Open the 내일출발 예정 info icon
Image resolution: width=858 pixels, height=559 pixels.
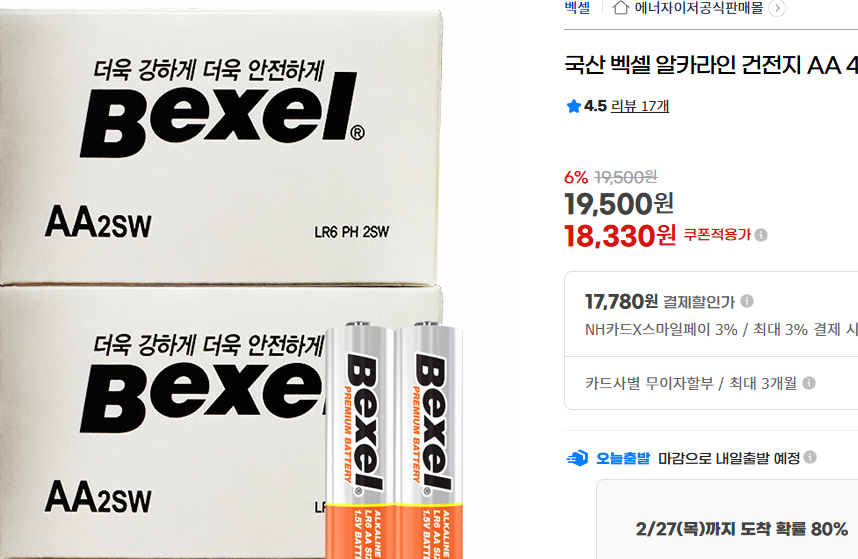[x=810, y=457]
